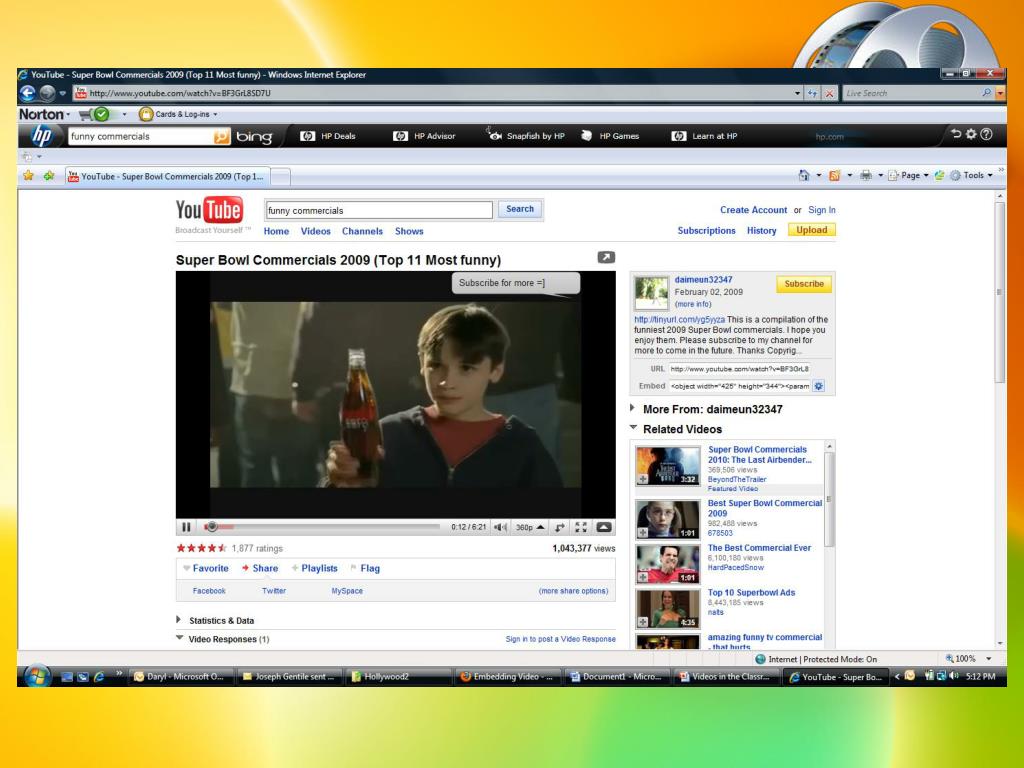Viewport: 1024px width, 768px height.
Task: Click the IE Forward arrow button
Action: (47, 93)
